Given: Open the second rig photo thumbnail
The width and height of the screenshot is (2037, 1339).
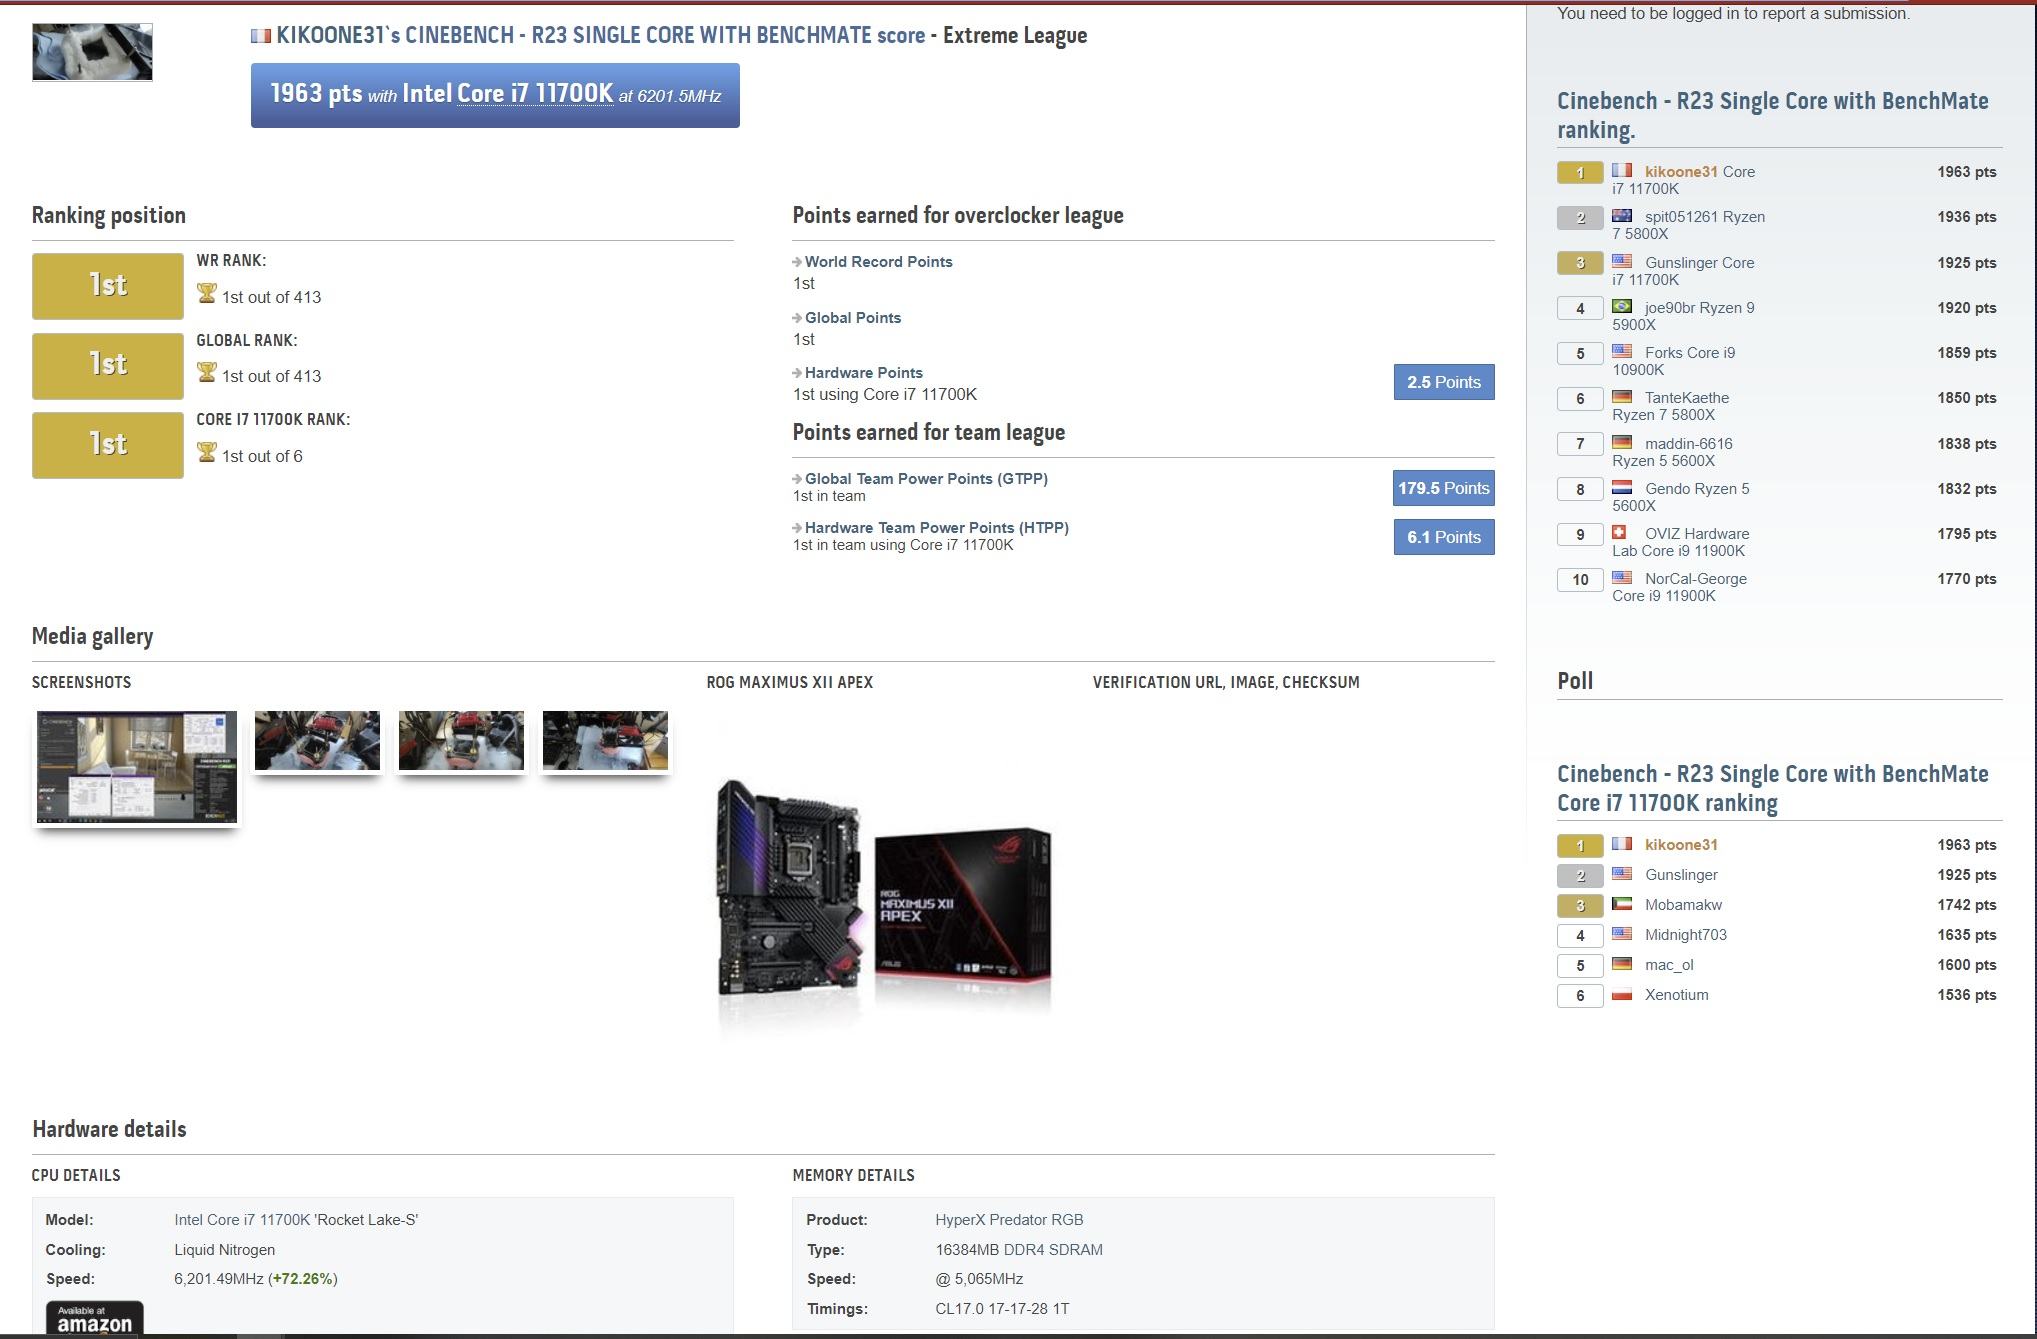Looking at the screenshot, I should click(317, 741).
